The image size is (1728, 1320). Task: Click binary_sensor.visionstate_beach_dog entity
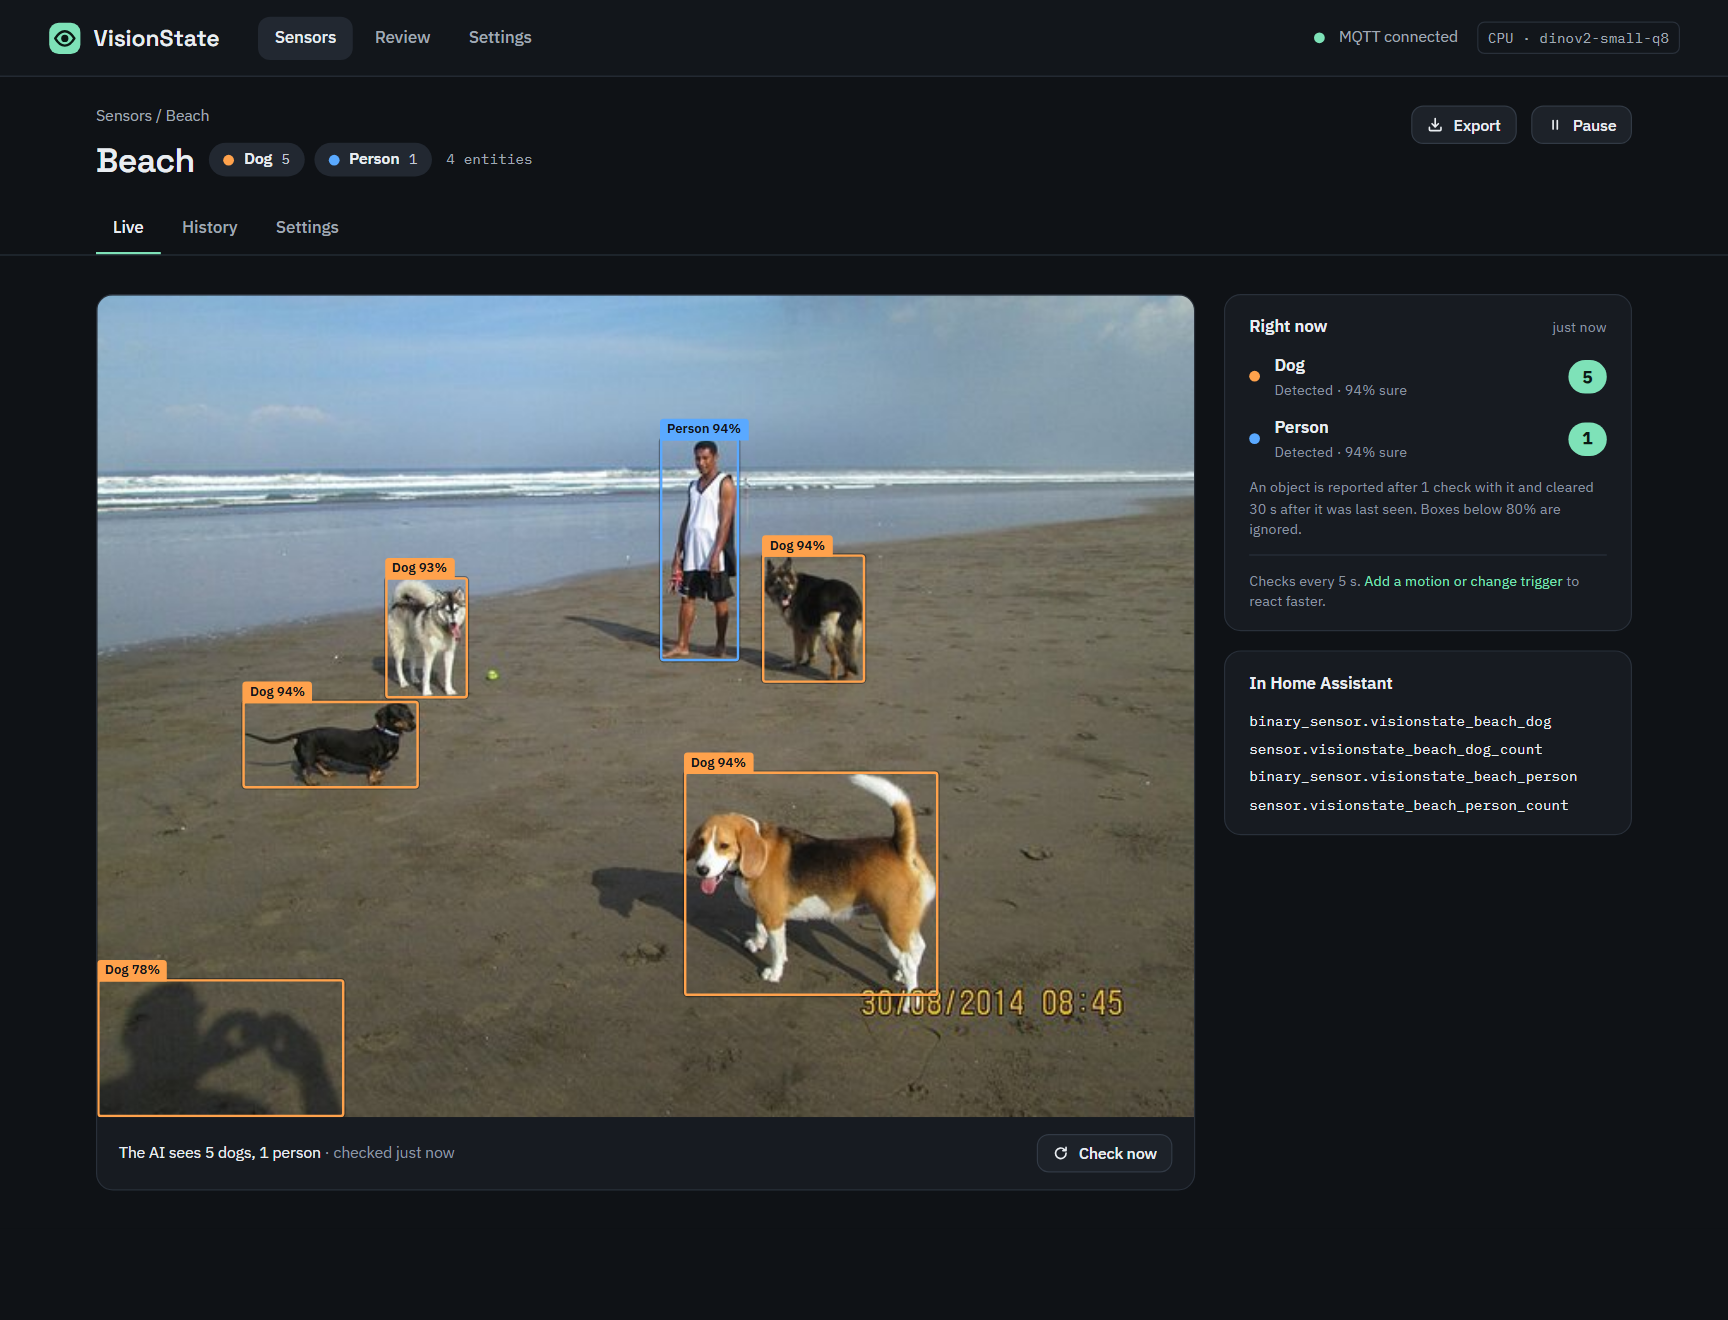pyautogui.click(x=1400, y=721)
